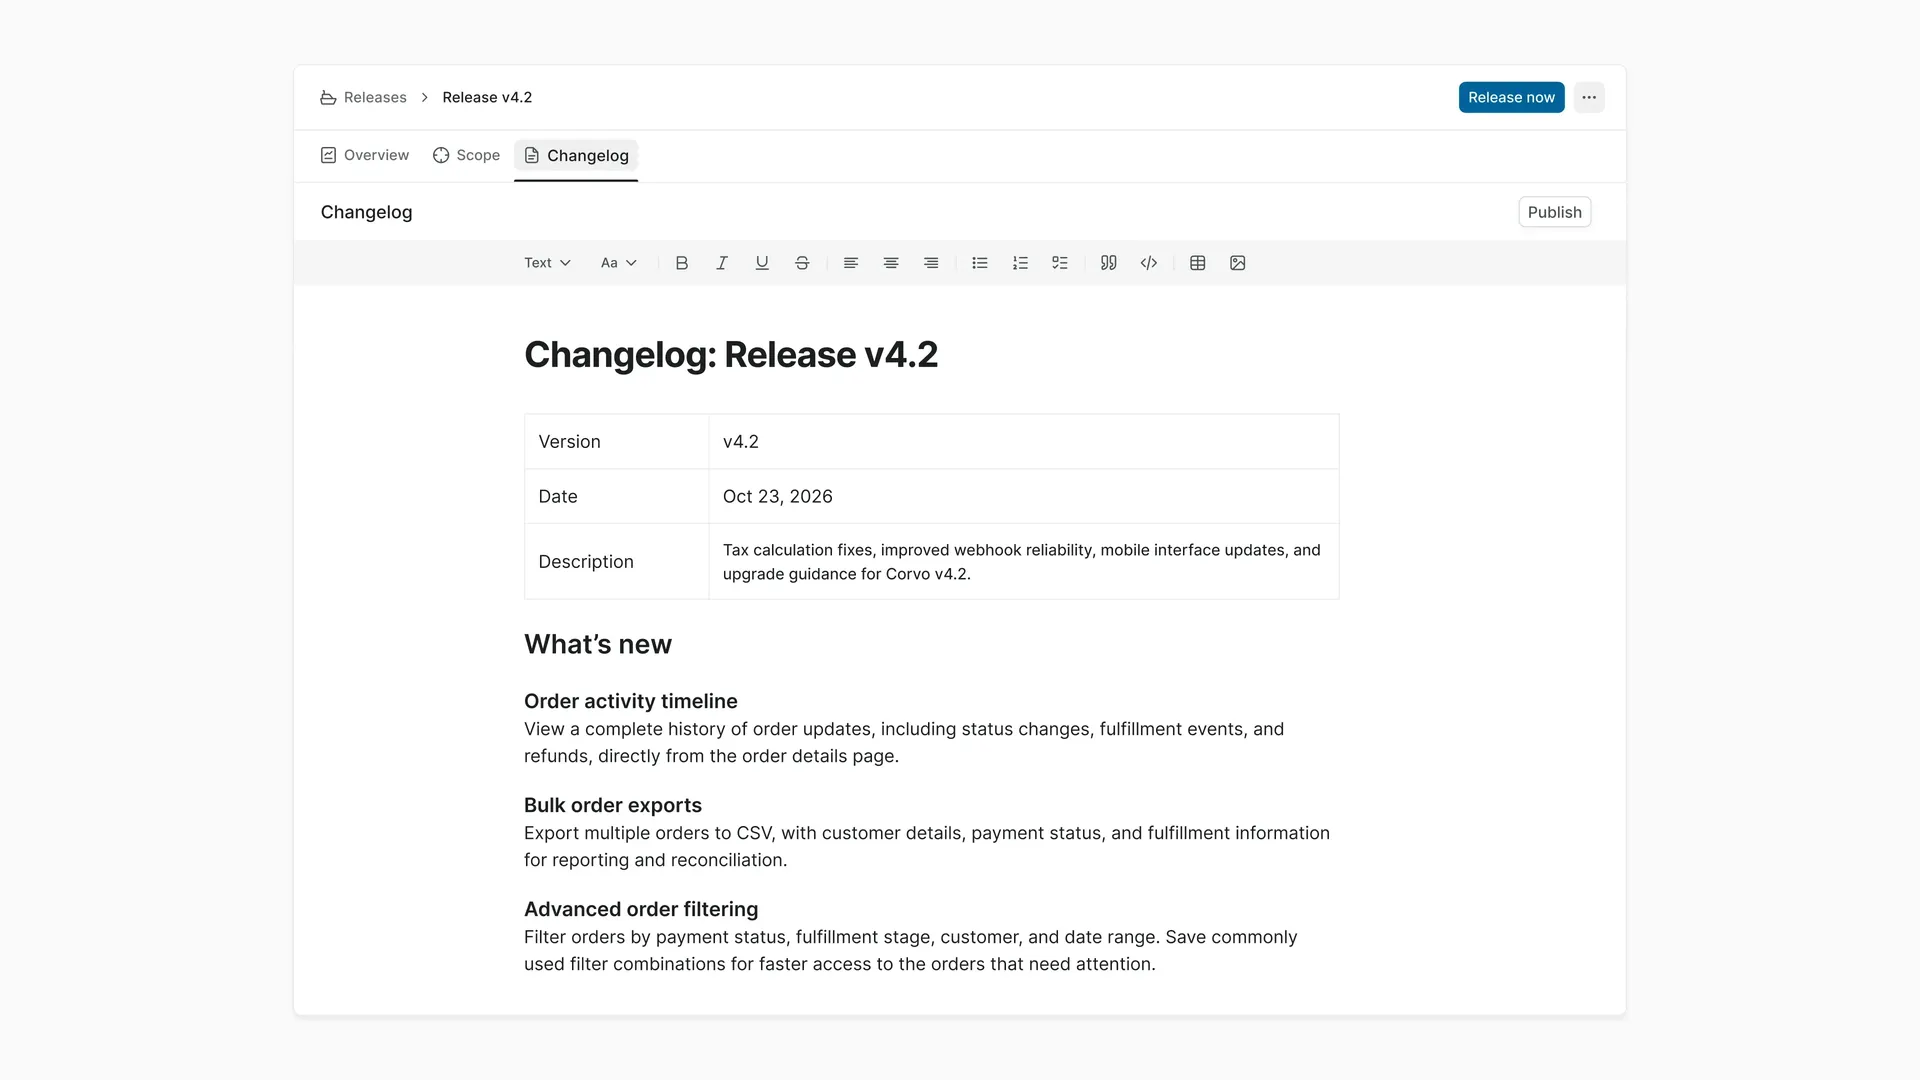This screenshot has width=1920, height=1080.
Task: Click the Releases breadcrumb icon
Action: click(x=328, y=97)
